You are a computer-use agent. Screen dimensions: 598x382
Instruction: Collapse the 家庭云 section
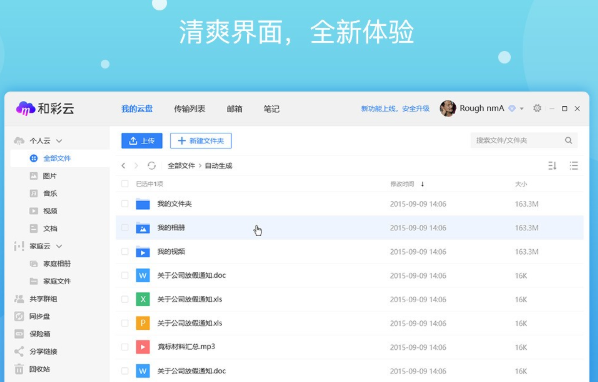[x=59, y=246]
